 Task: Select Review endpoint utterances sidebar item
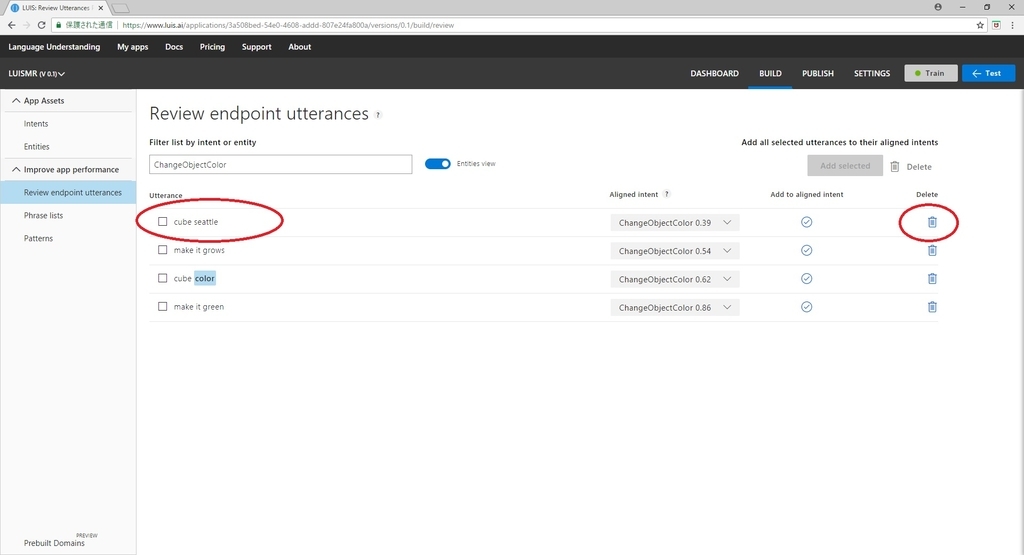pos(68,193)
